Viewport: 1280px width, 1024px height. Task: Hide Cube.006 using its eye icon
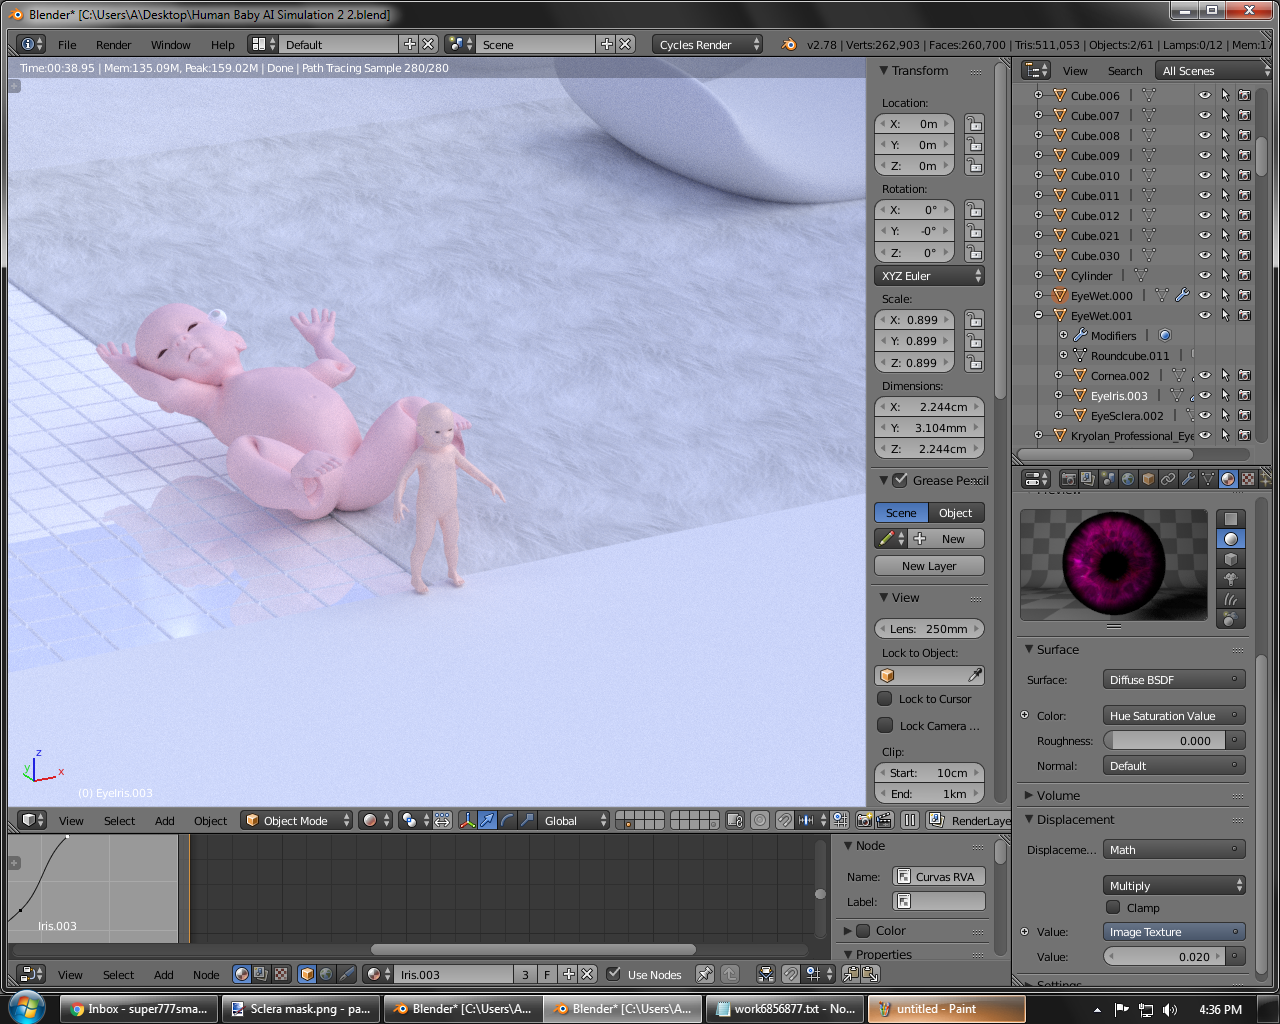[x=1205, y=96]
